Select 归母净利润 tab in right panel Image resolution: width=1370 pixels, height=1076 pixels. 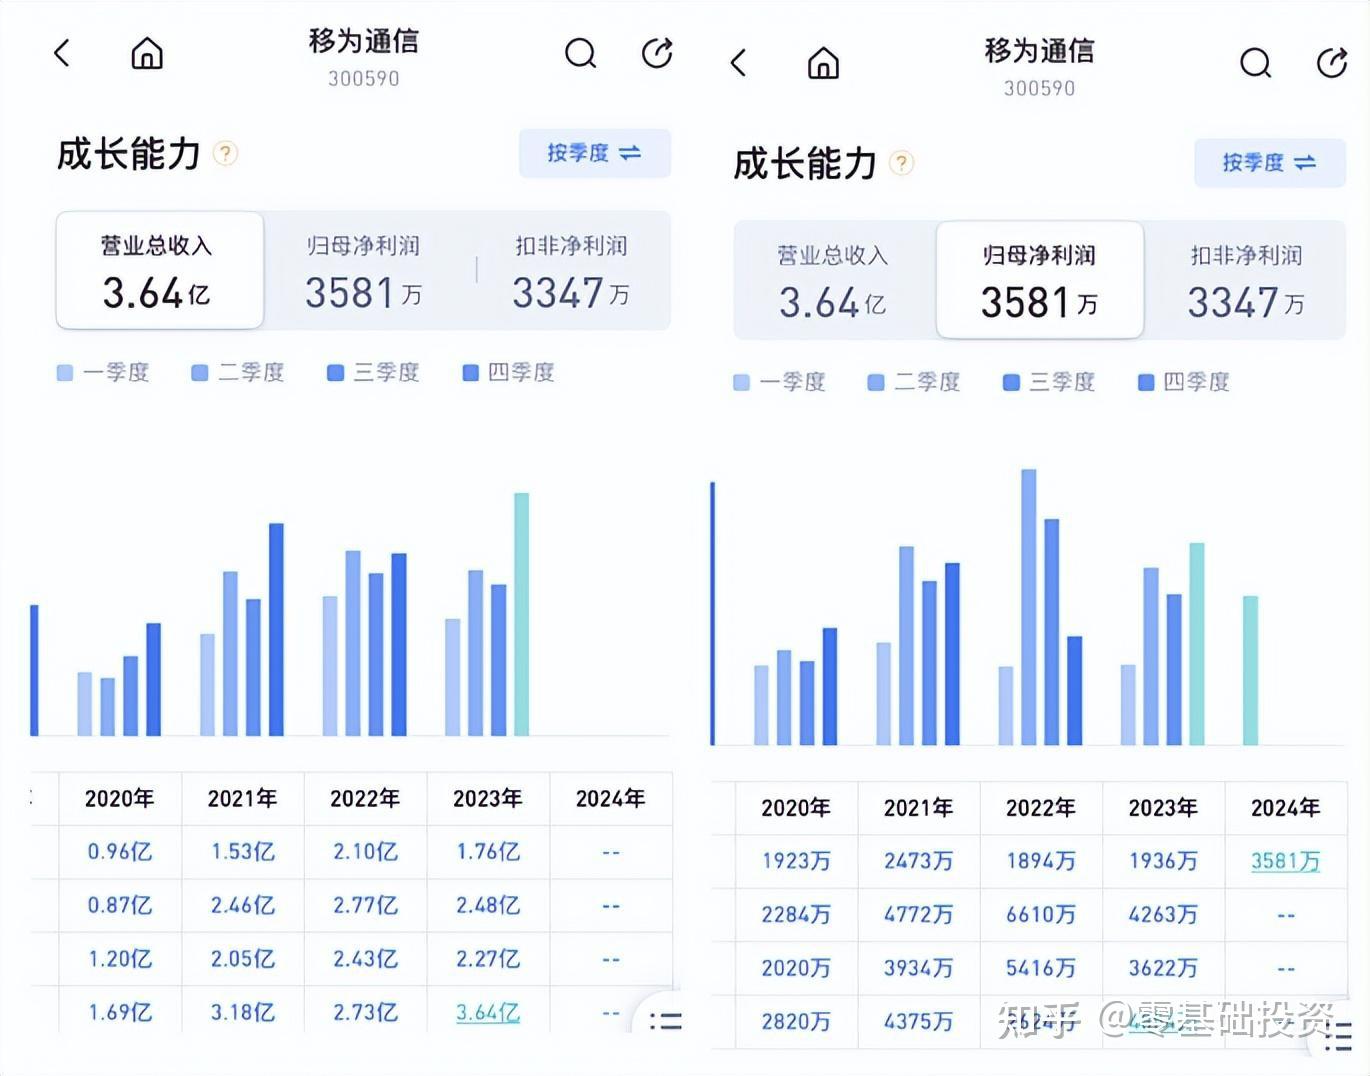coord(1039,280)
